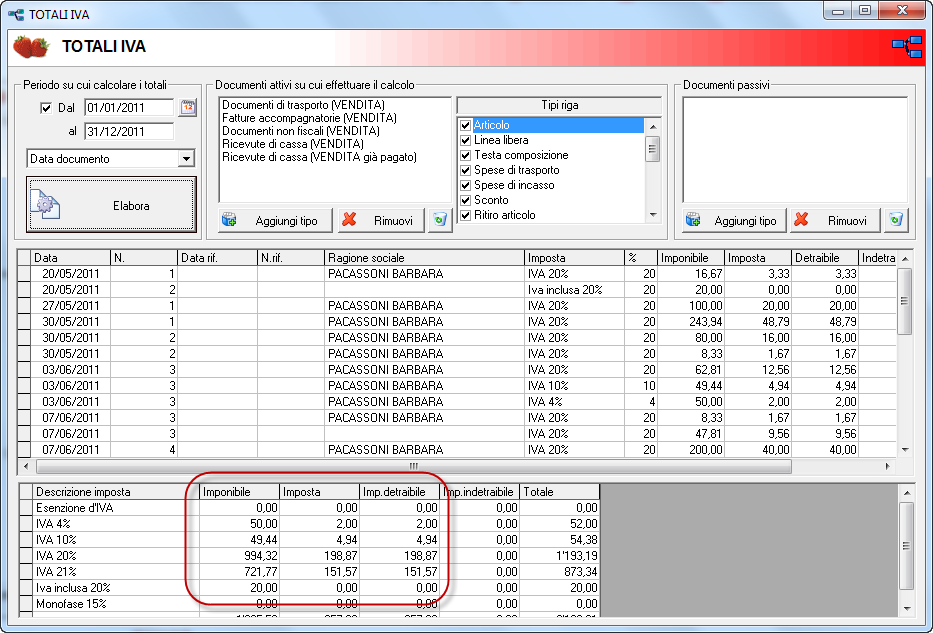Click the 1'193,19 total cell

pyautogui.click(x=559, y=556)
